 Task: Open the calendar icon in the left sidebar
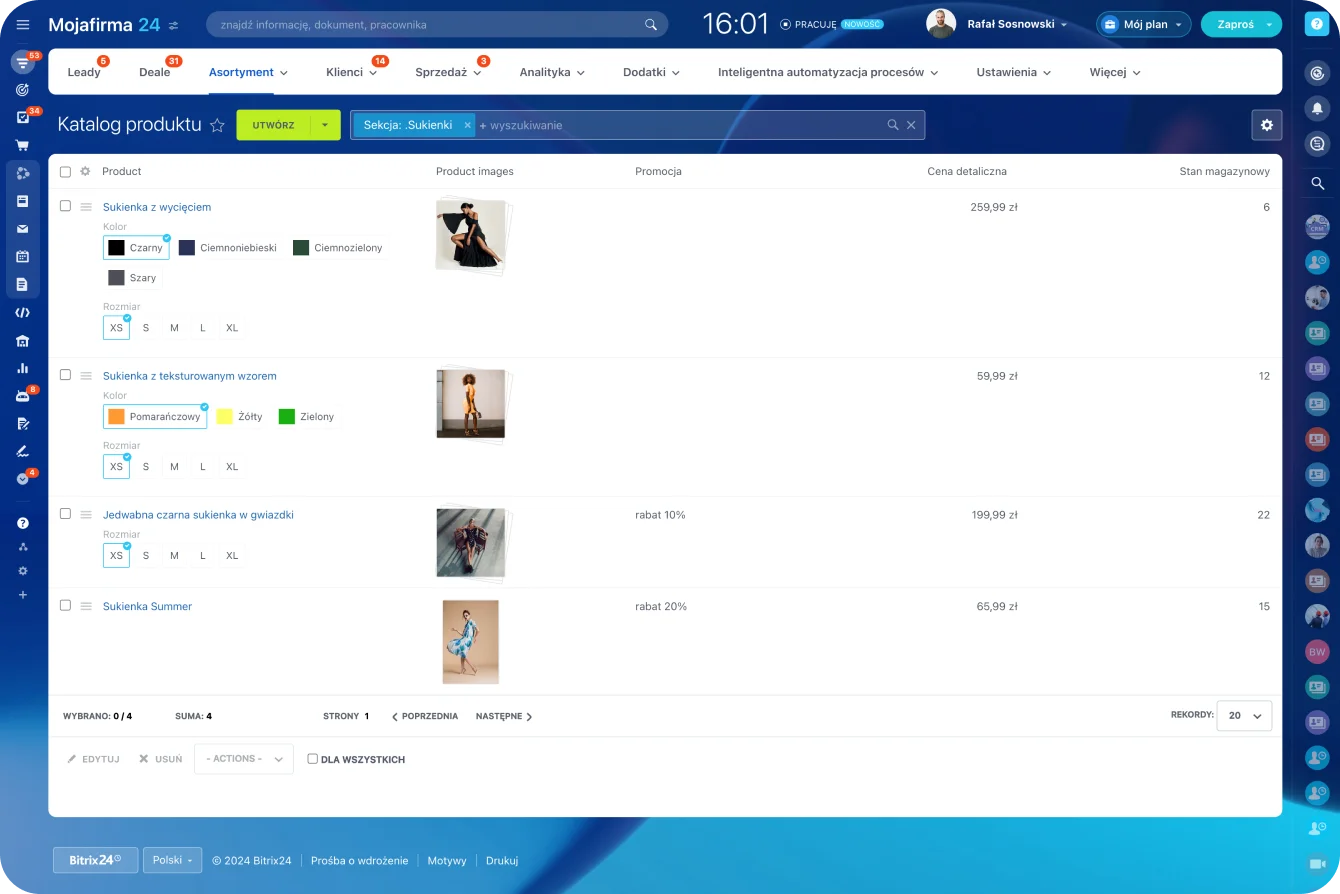tap(22, 256)
